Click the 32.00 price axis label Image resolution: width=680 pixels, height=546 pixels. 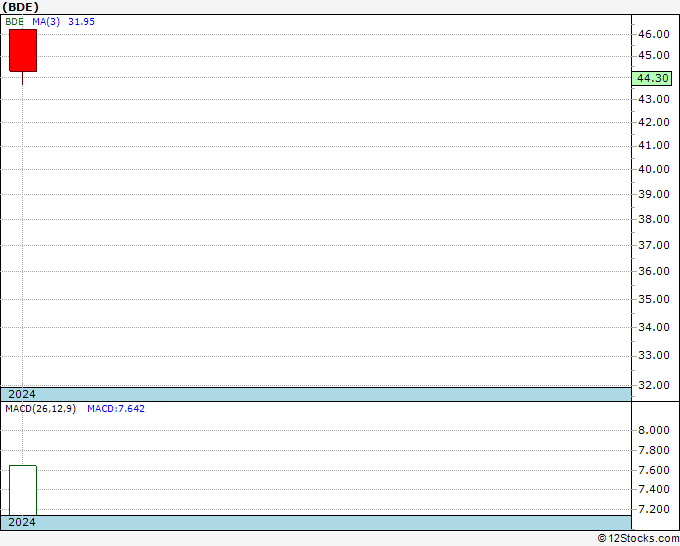[x=654, y=385]
